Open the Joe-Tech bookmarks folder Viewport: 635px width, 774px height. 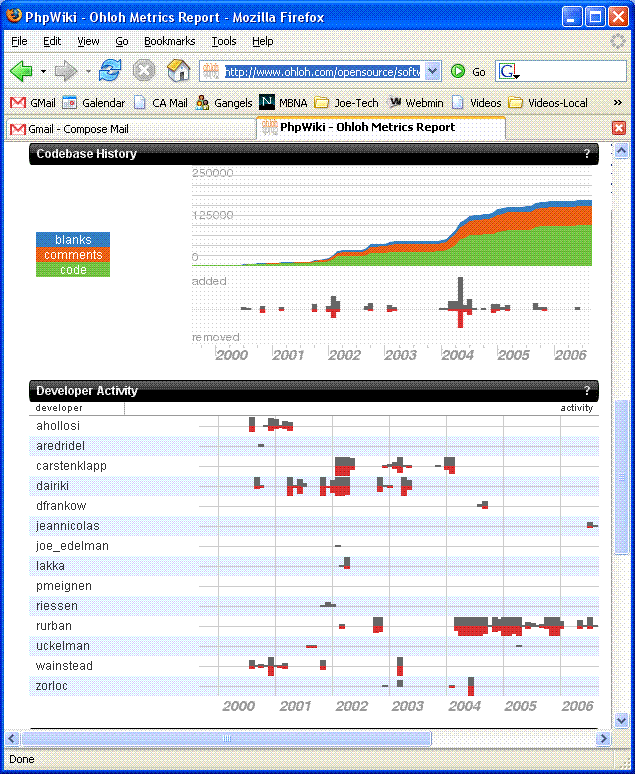[347, 102]
